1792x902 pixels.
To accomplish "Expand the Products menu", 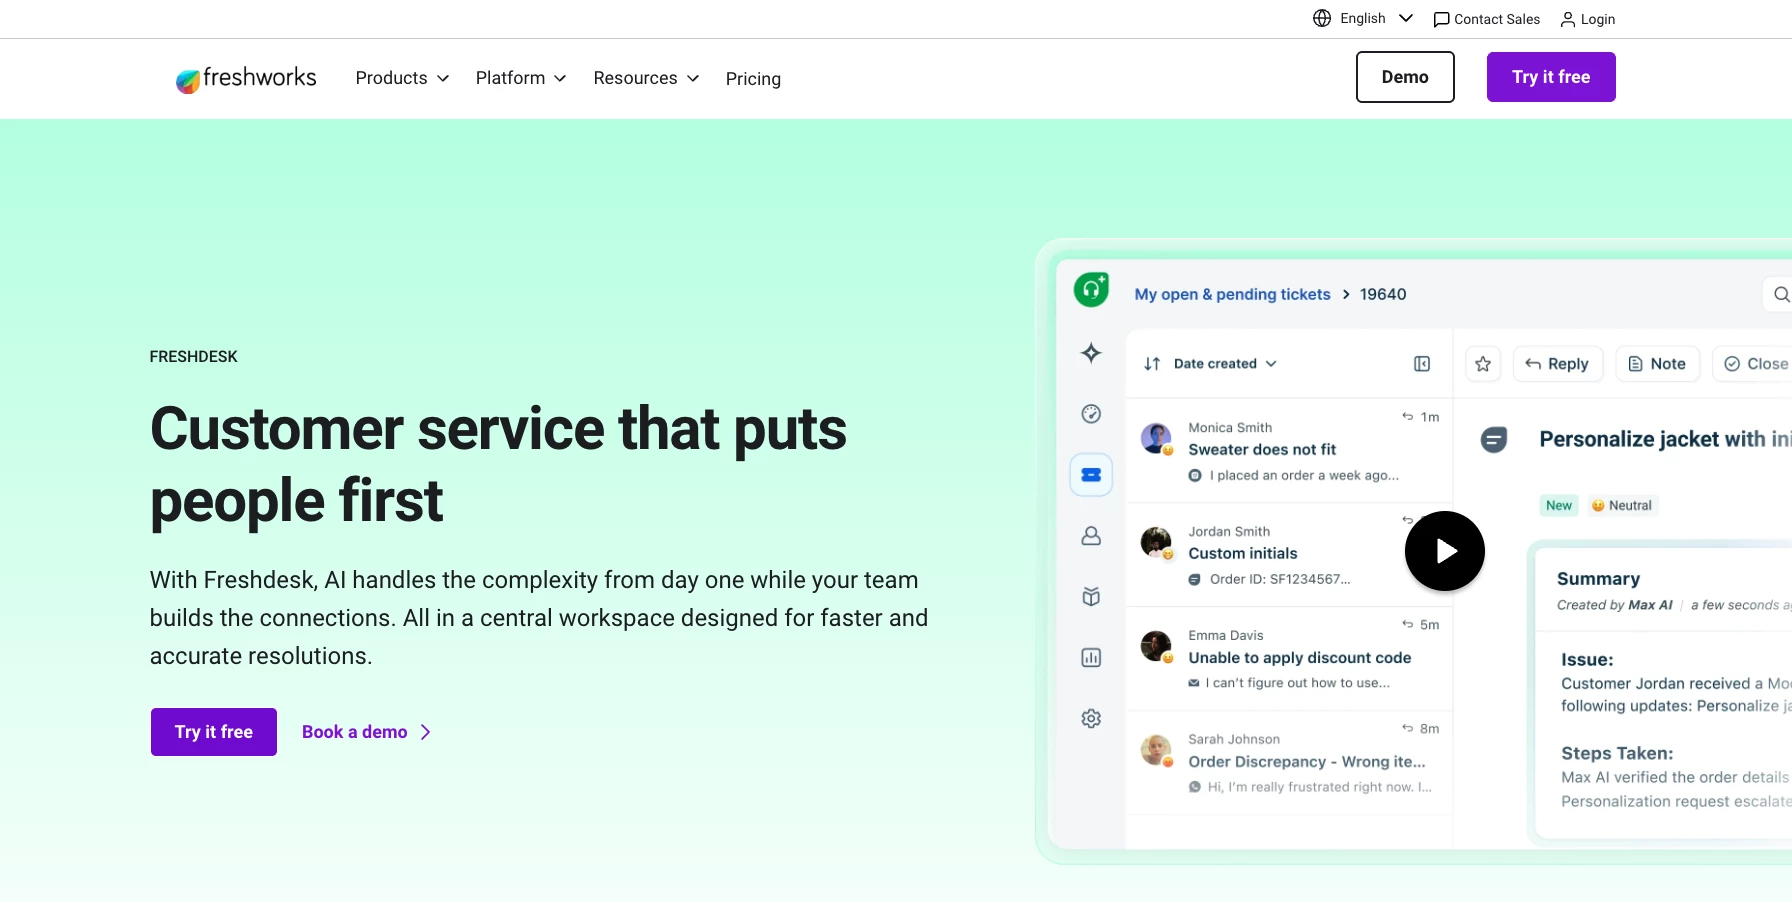I will pos(402,78).
